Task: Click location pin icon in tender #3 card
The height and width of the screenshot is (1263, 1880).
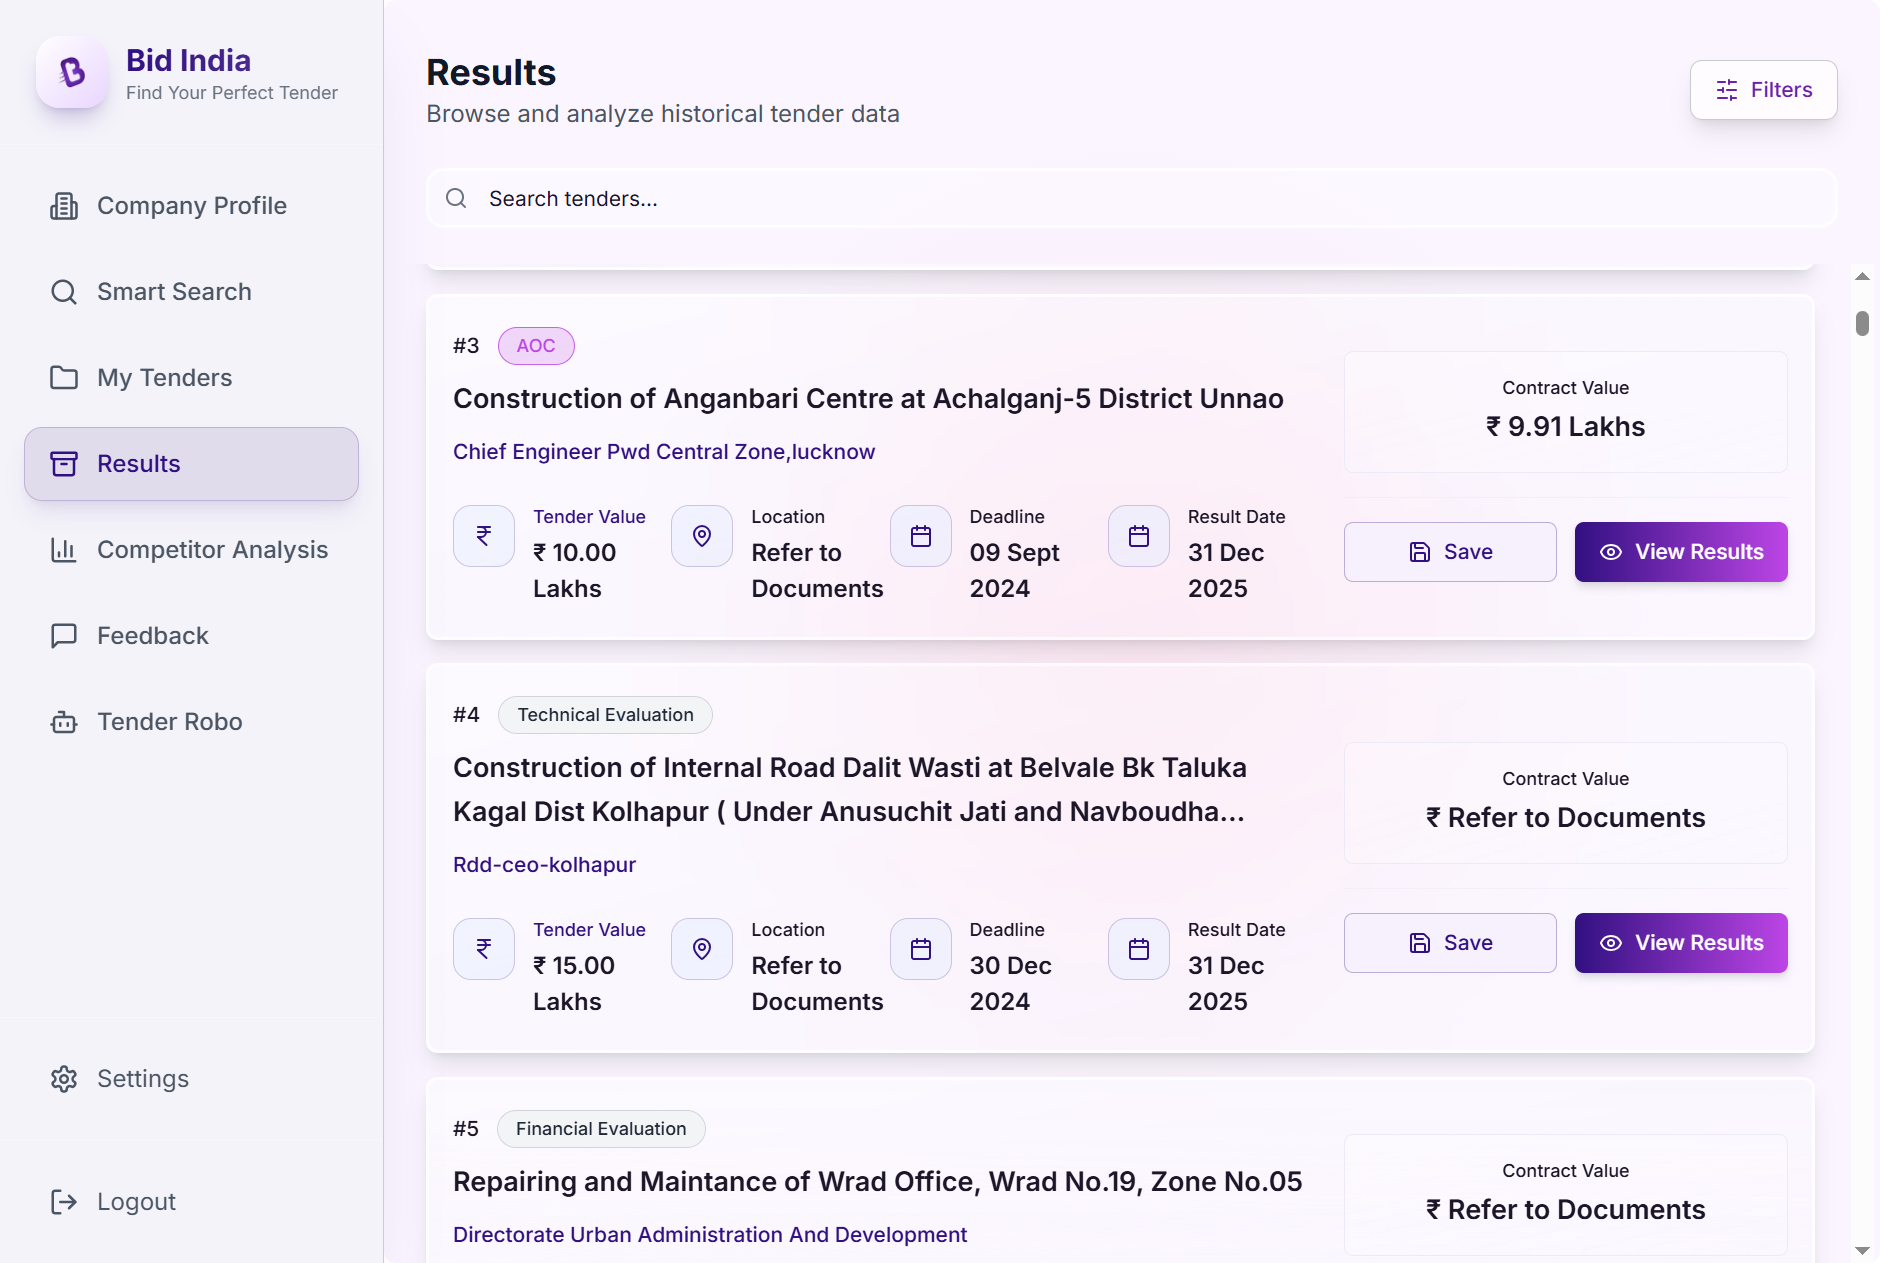Action: [702, 536]
